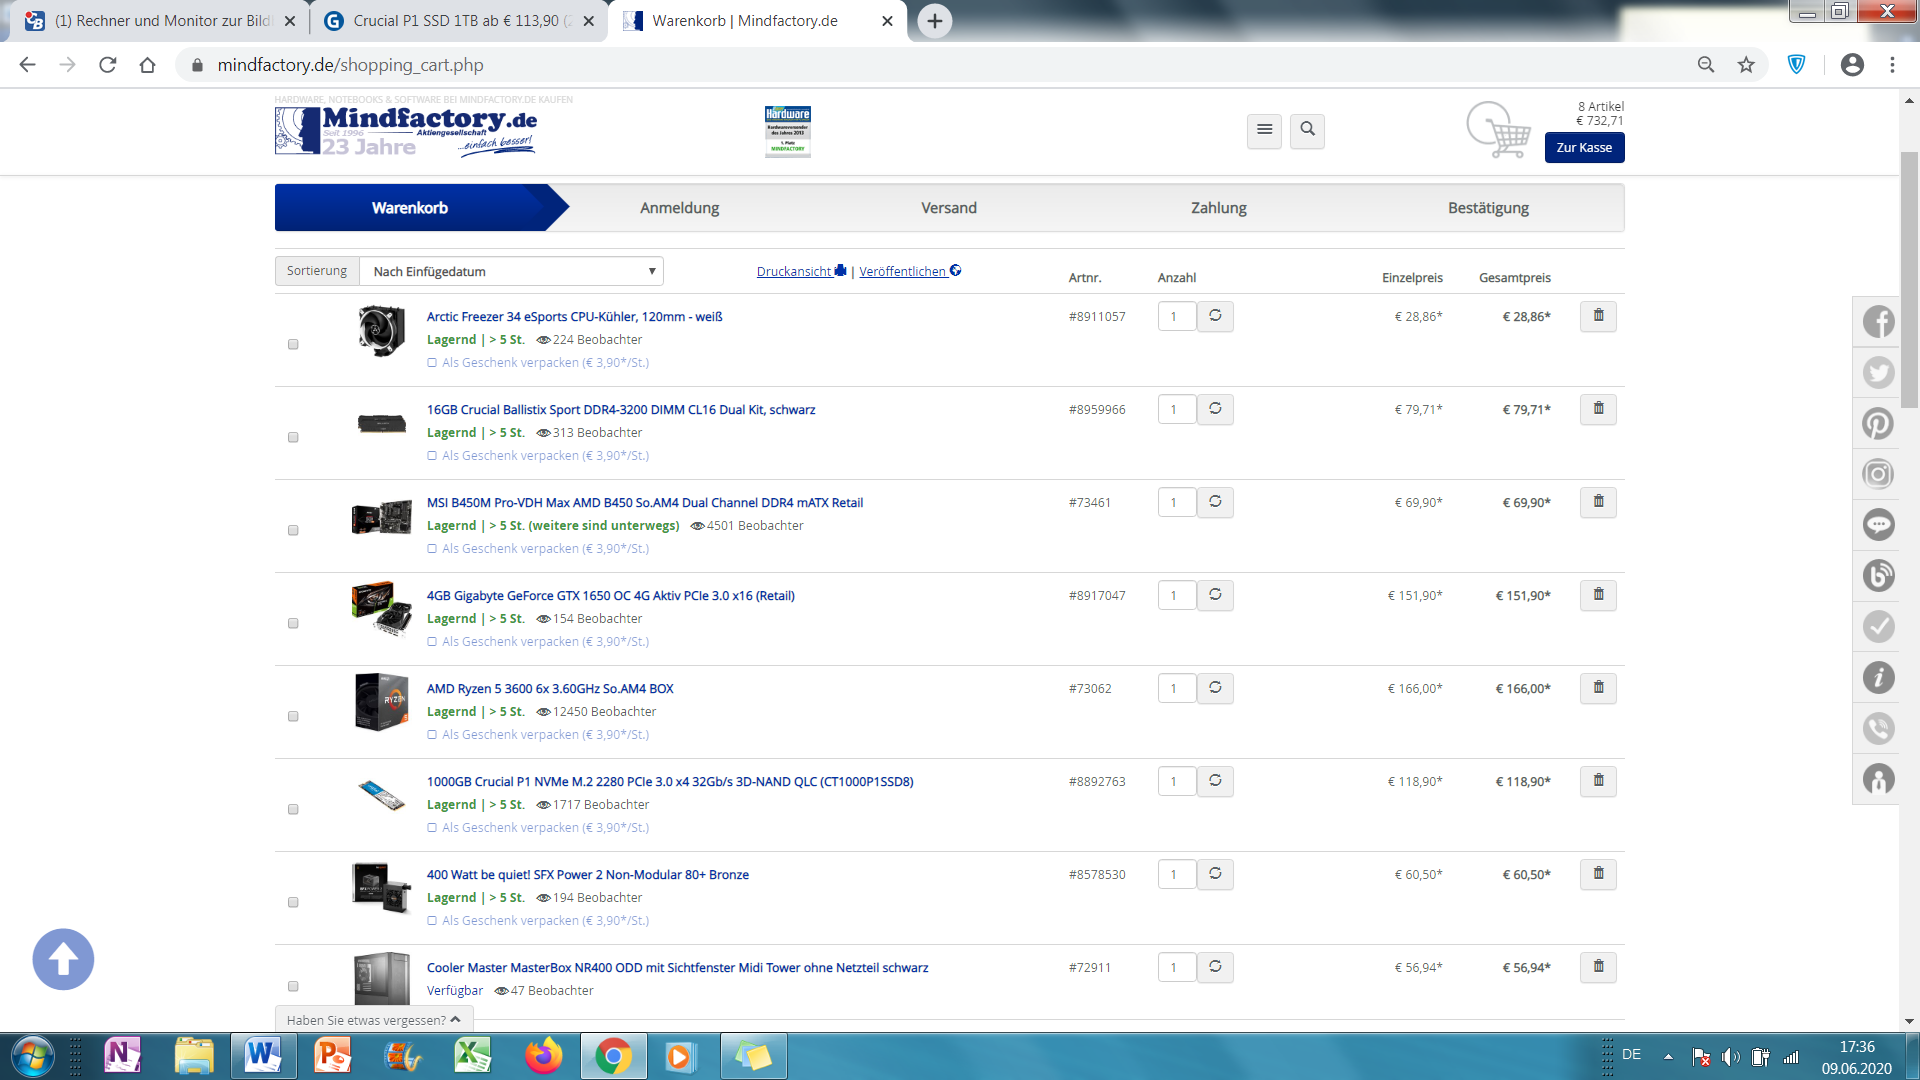Share via Facebook sidebar icon
Viewport: 1920px width, 1080px height.
pyautogui.click(x=1878, y=322)
